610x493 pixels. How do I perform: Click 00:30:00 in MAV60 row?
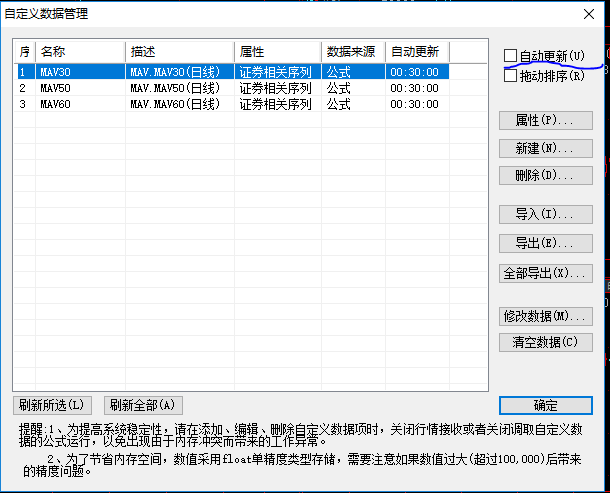coord(414,104)
